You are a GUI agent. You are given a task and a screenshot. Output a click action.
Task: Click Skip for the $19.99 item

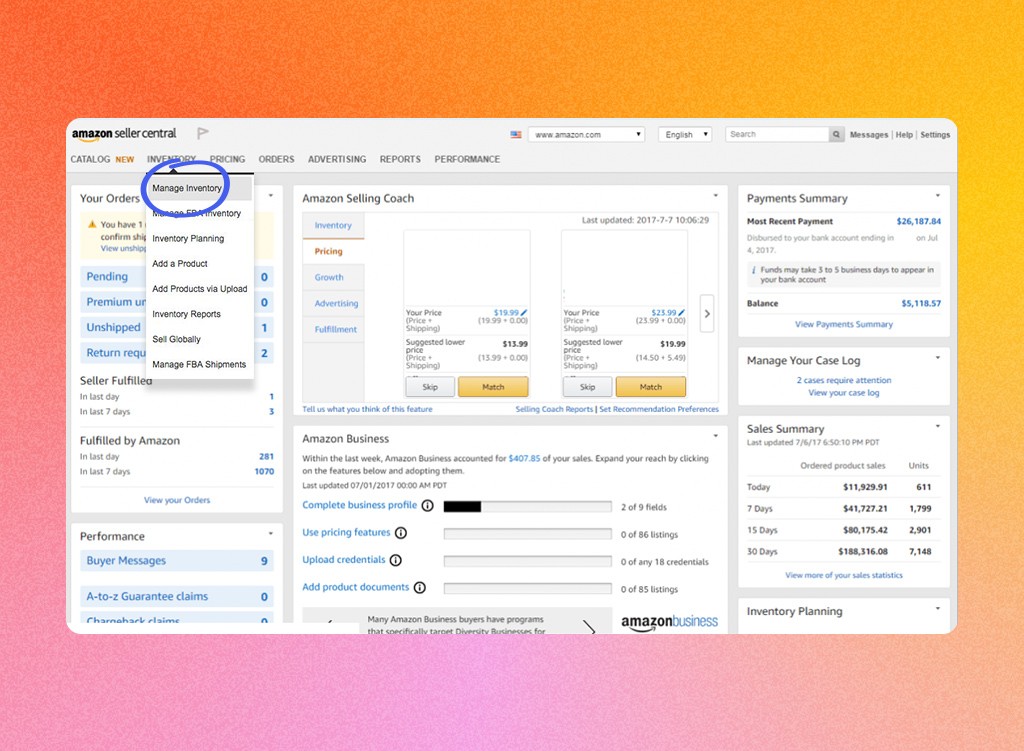click(x=430, y=387)
